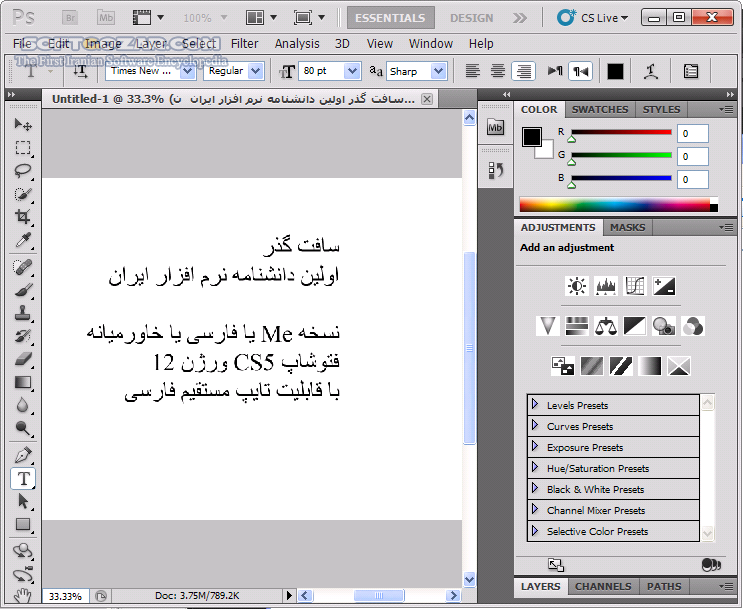Select the Horizontal Type tool
743x609 pixels.
click(23, 479)
